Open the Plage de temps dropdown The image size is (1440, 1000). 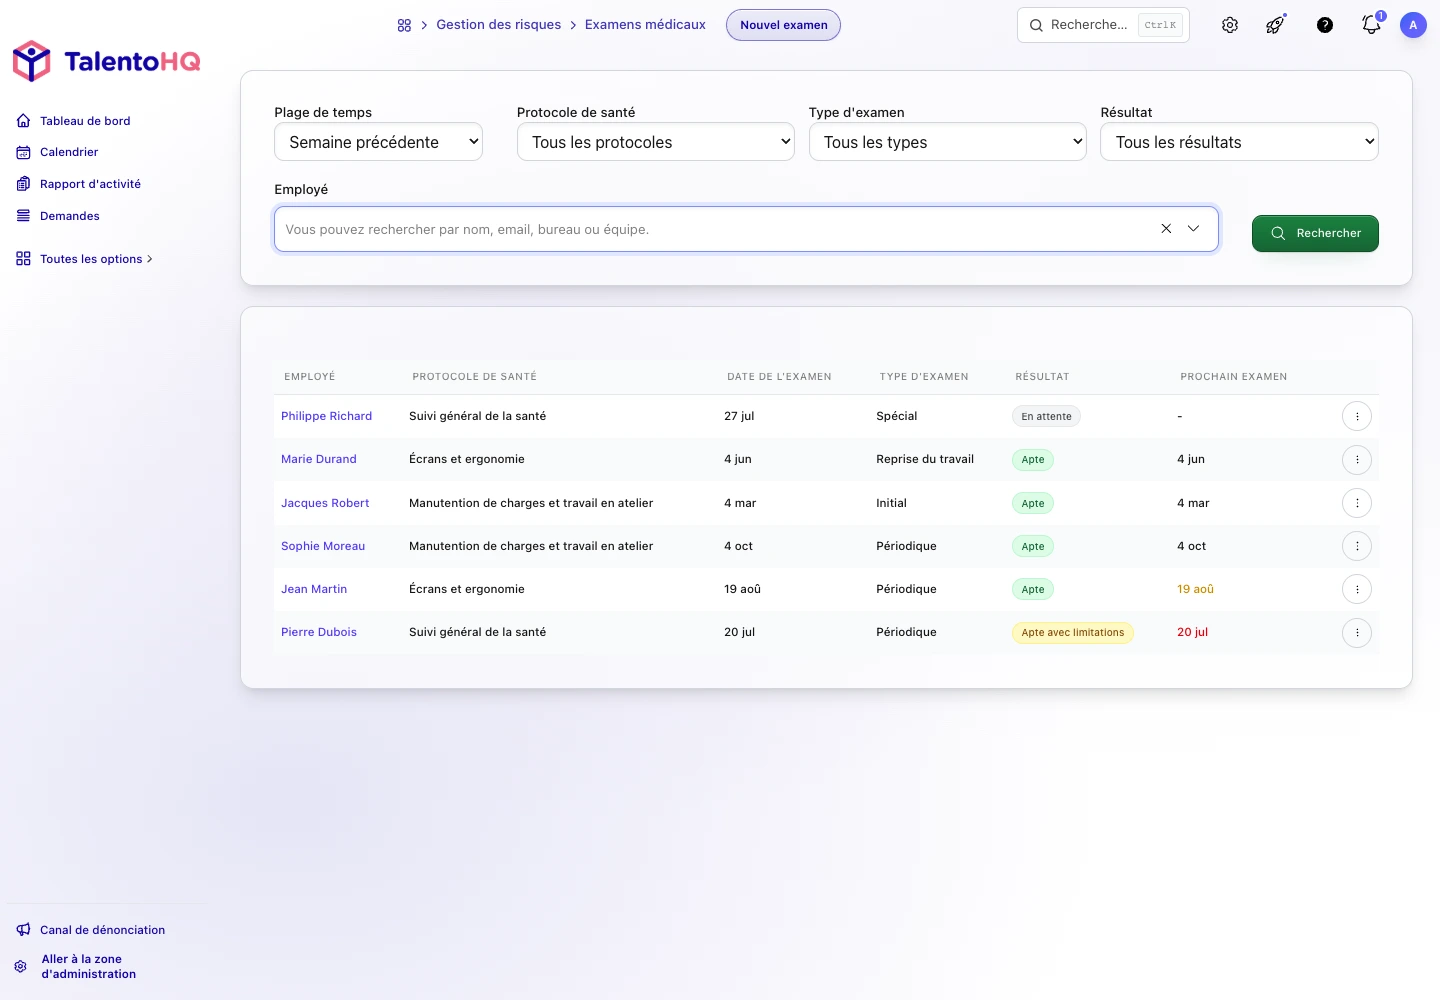click(x=378, y=142)
